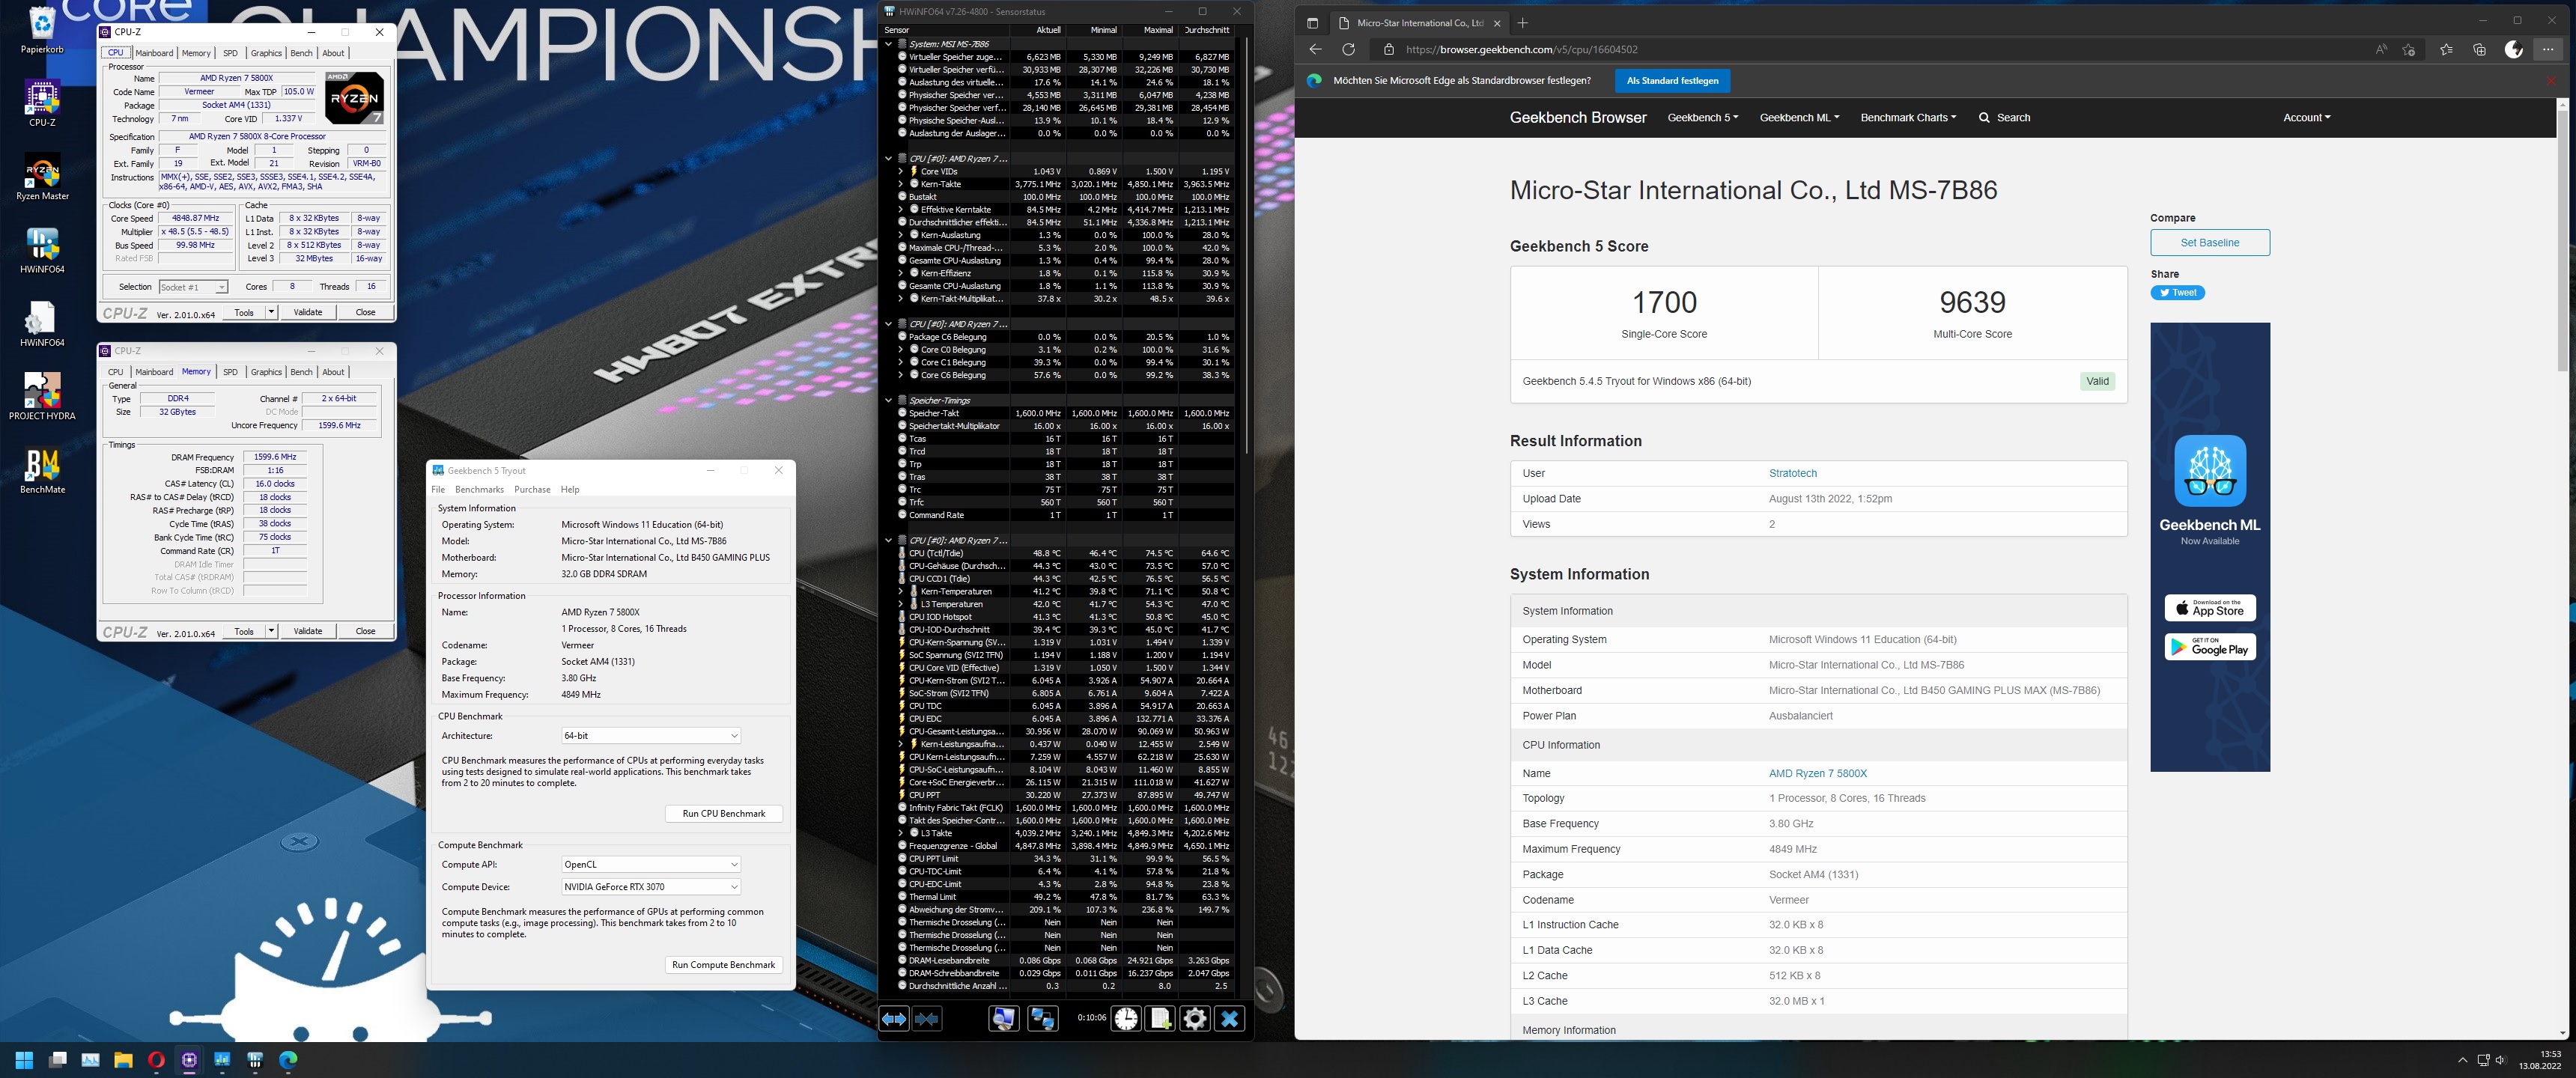Click HWiNFO collapse columns arrows button
This screenshot has height=1078, width=2576.
click(x=927, y=1018)
